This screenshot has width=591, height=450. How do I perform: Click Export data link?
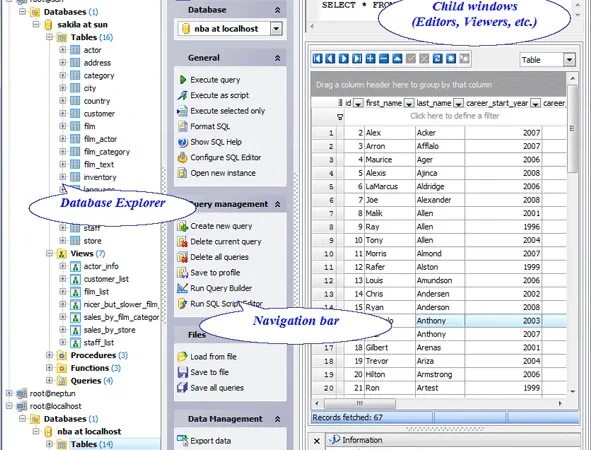(211, 441)
